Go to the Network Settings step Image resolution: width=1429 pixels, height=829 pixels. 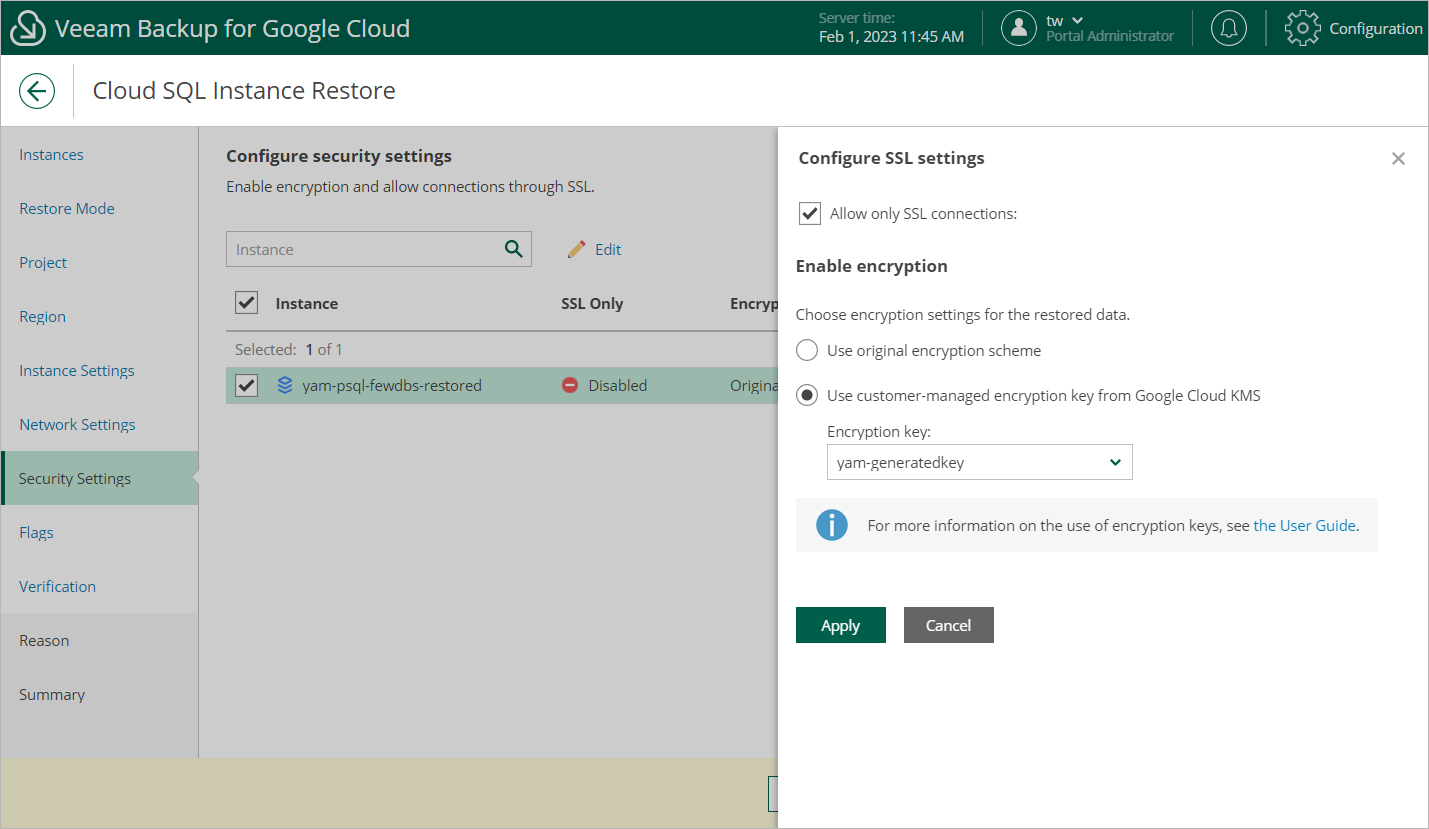coord(77,425)
